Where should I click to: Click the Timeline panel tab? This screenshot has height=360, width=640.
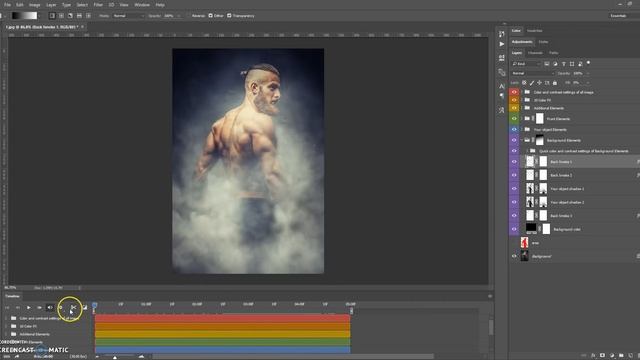[x=12, y=296]
